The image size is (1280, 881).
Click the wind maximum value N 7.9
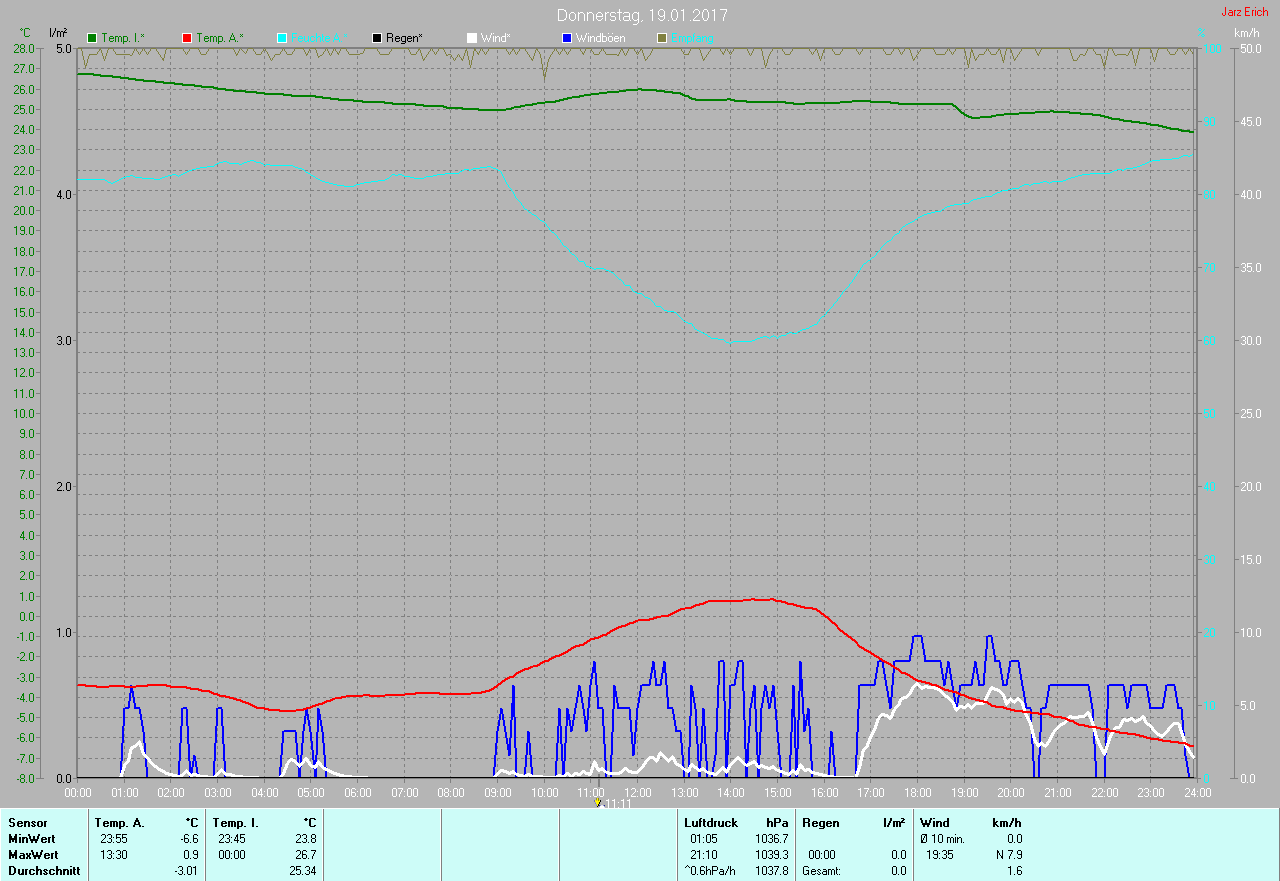point(1006,855)
